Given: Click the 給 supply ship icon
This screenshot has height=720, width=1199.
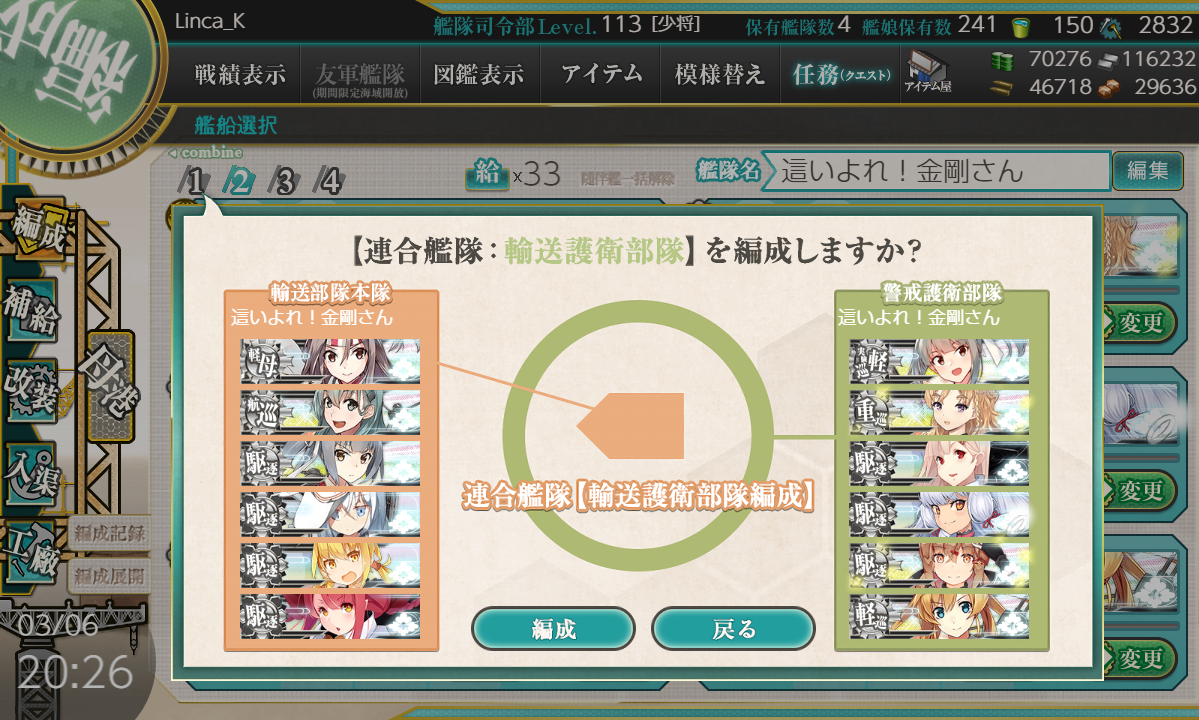Looking at the screenshot, I should pyautogui.click(x=487, y=174).
